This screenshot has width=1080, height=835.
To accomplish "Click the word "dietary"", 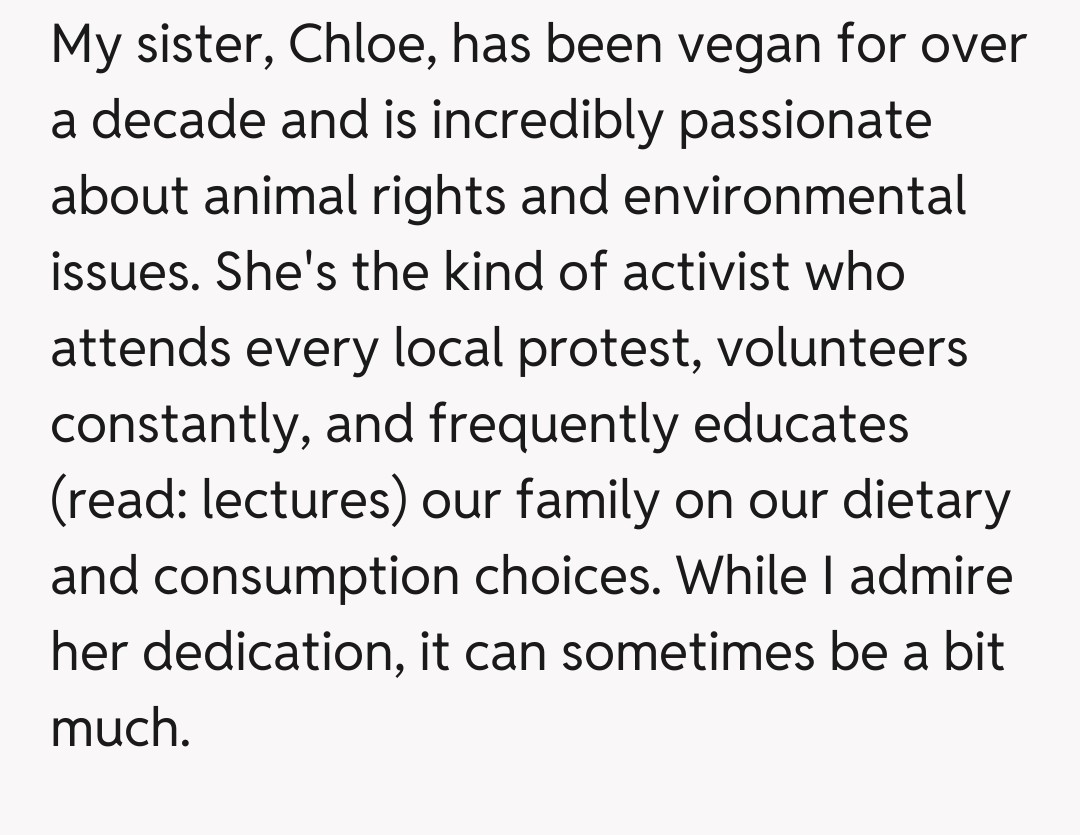I will click(927, 501).
